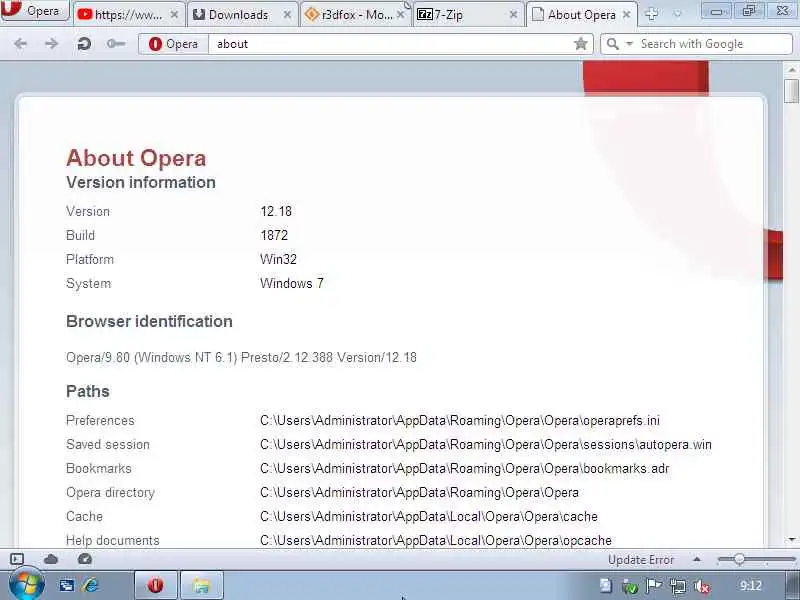The image size is (800, 600).
Task: Open a new tab with plus icon
Action: 652,14
